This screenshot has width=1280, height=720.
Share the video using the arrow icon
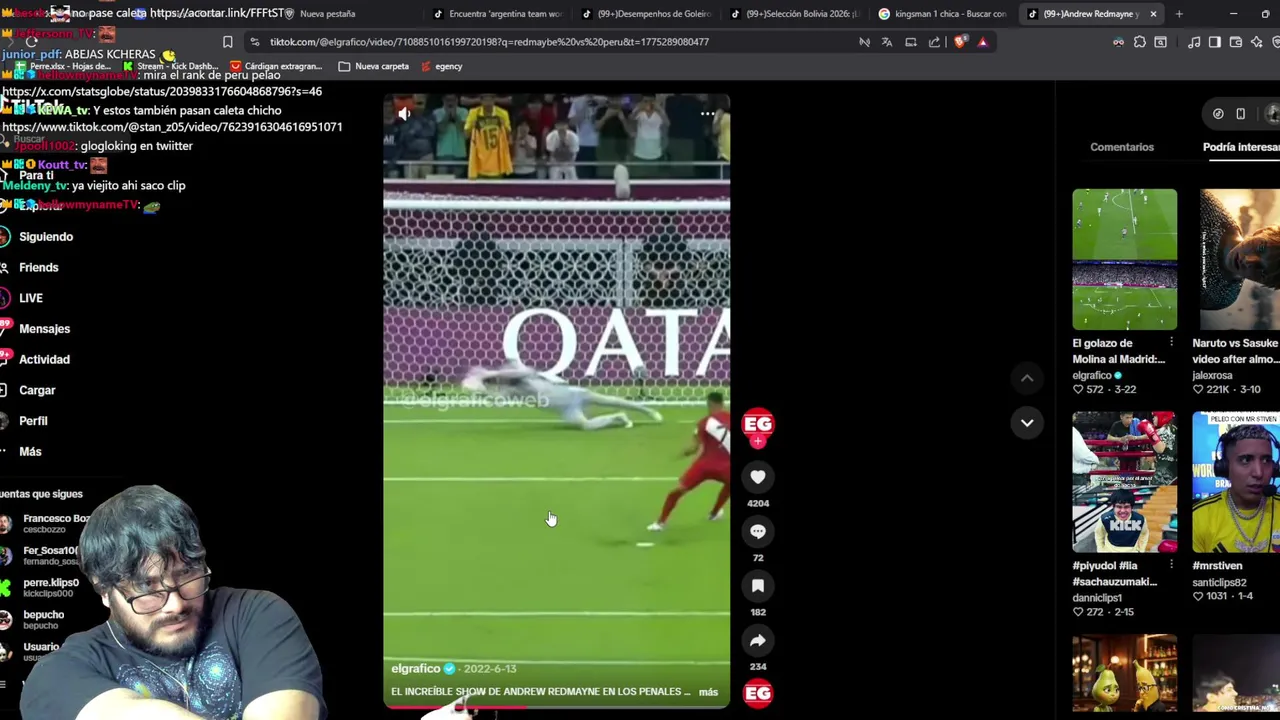tap(758, 641)
